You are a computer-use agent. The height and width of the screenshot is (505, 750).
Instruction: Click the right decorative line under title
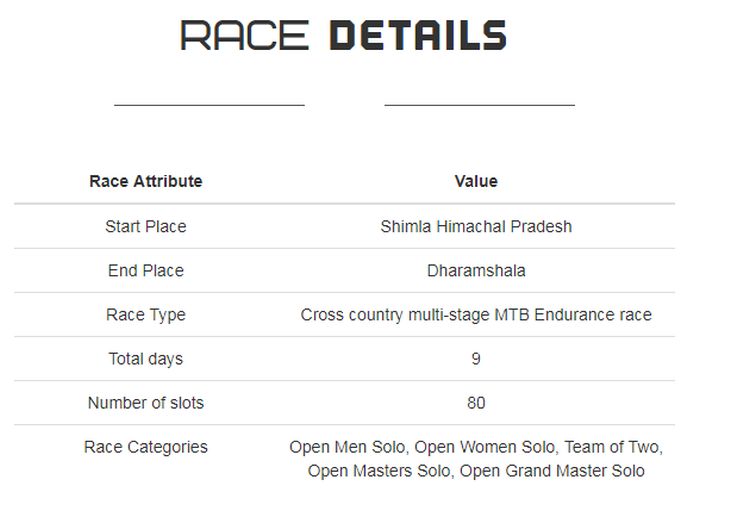tap(480, 104)
